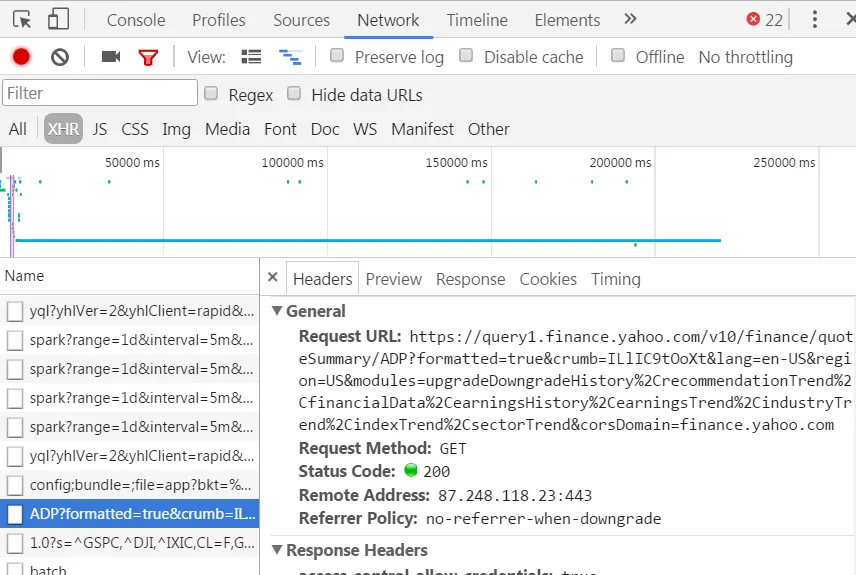Open DevTools three-dot menu
The height and width of the screenshot is (575, 856).
(x=815, y=20)
